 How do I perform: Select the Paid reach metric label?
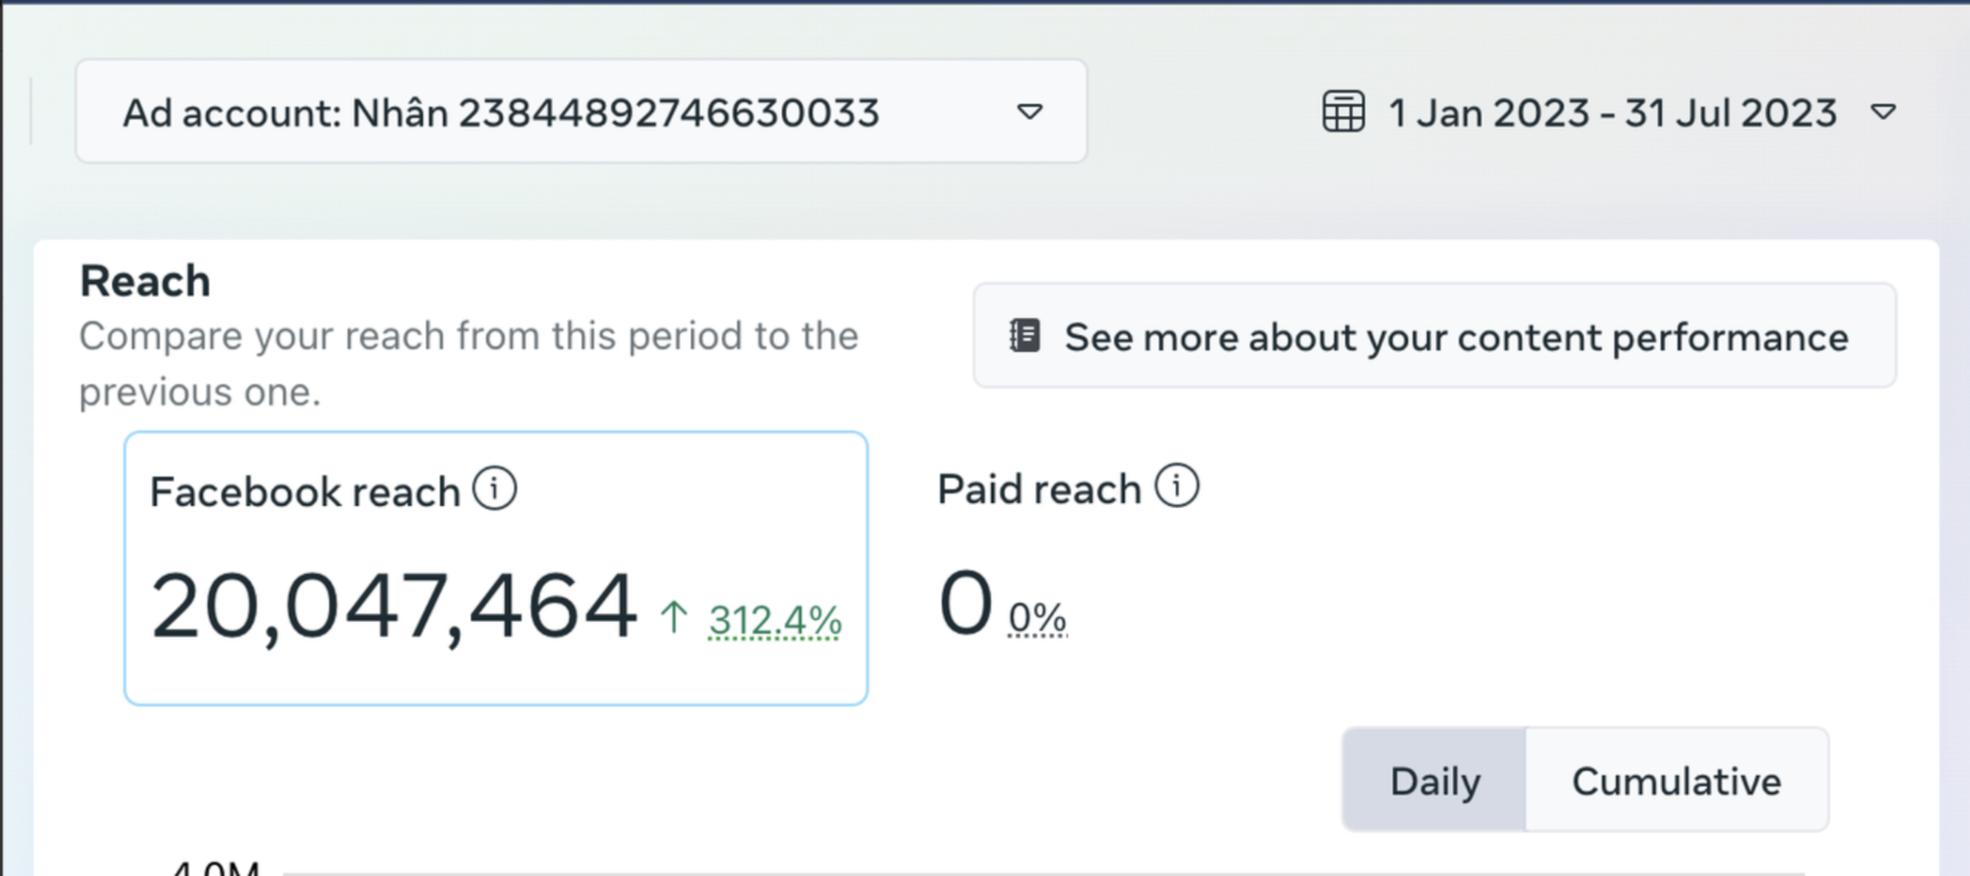[x=1039, y=490]
